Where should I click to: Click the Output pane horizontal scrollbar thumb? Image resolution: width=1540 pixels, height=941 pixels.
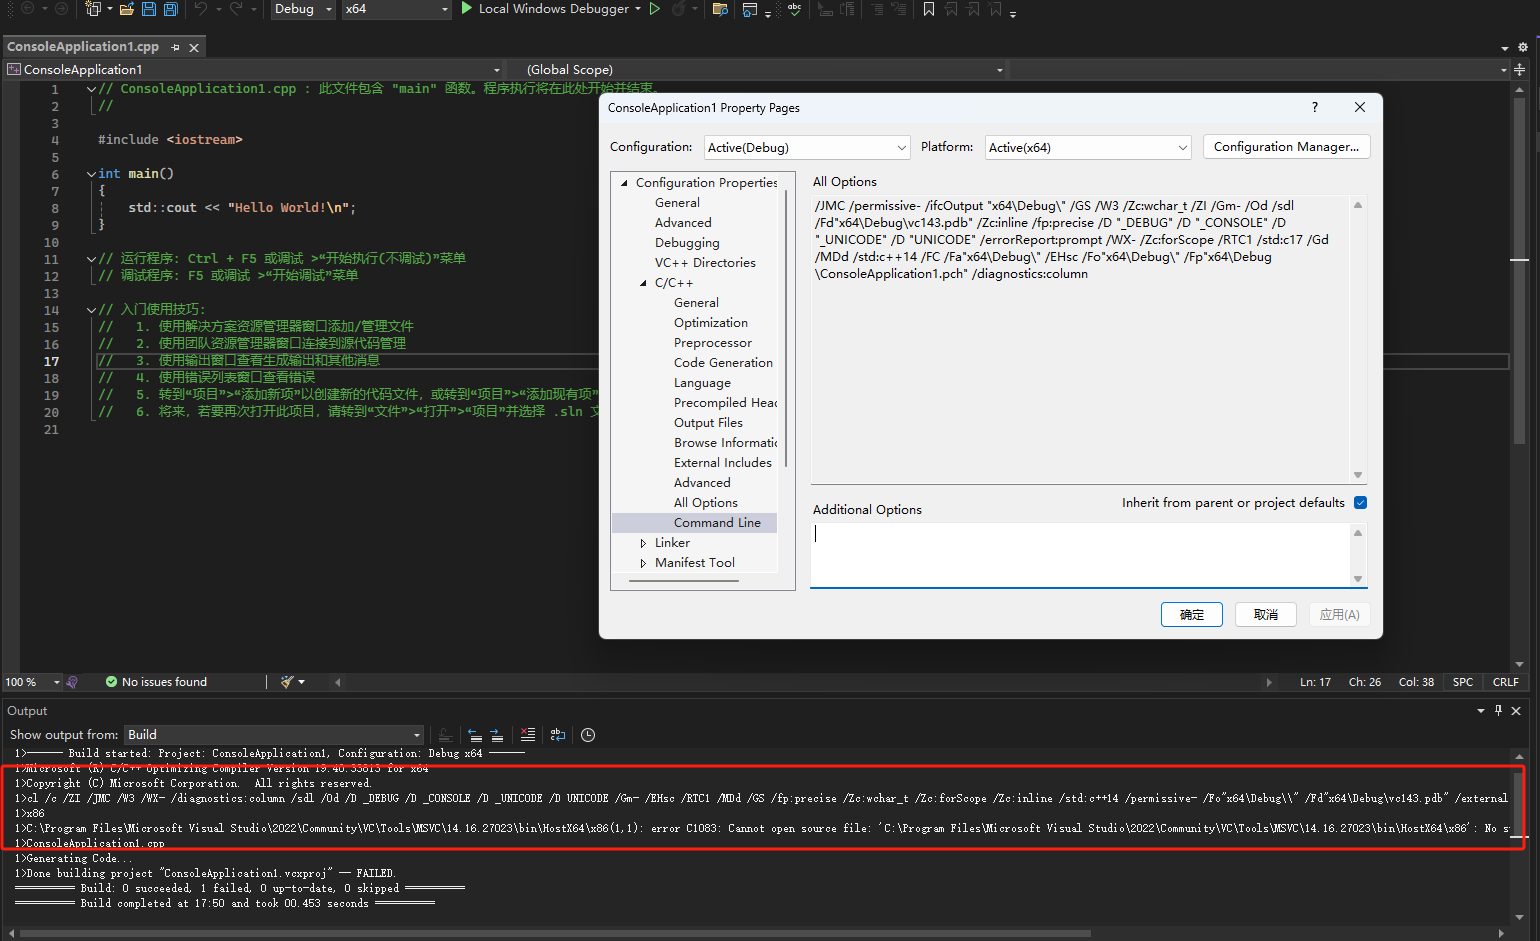pyautogui.click(x=555, y=934)
